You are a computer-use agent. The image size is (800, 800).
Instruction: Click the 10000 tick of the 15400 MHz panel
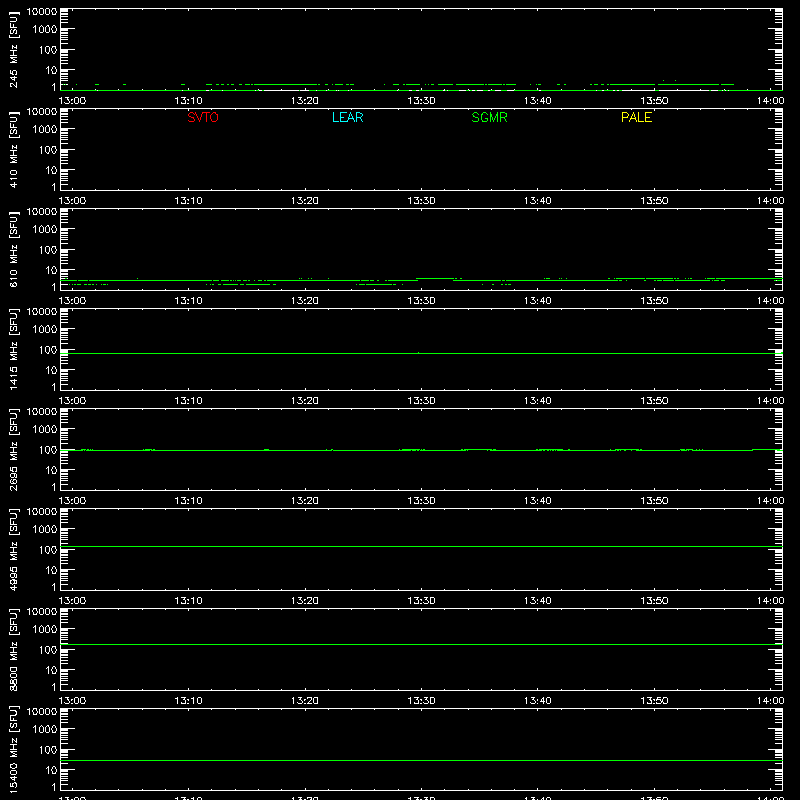pyautogui.click(x=42, y=712)
